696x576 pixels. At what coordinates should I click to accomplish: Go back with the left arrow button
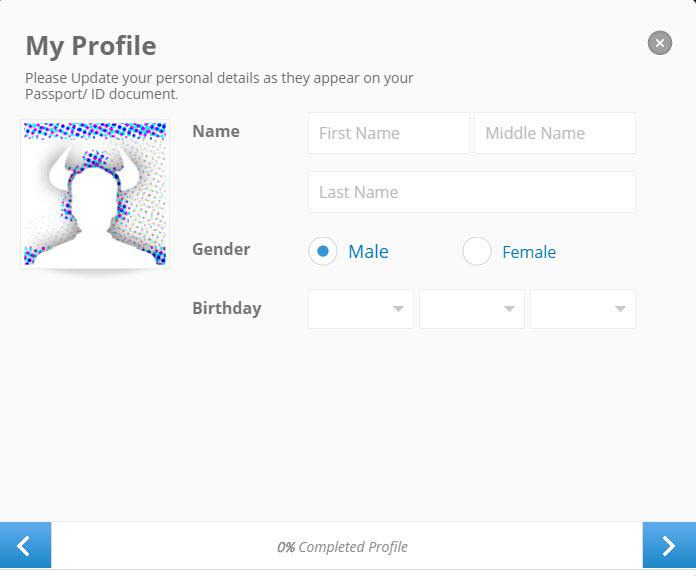pos(25,545)
